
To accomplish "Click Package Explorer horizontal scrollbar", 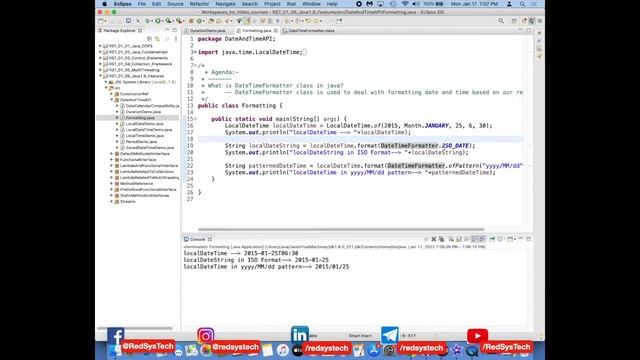I will pos(135,328).
